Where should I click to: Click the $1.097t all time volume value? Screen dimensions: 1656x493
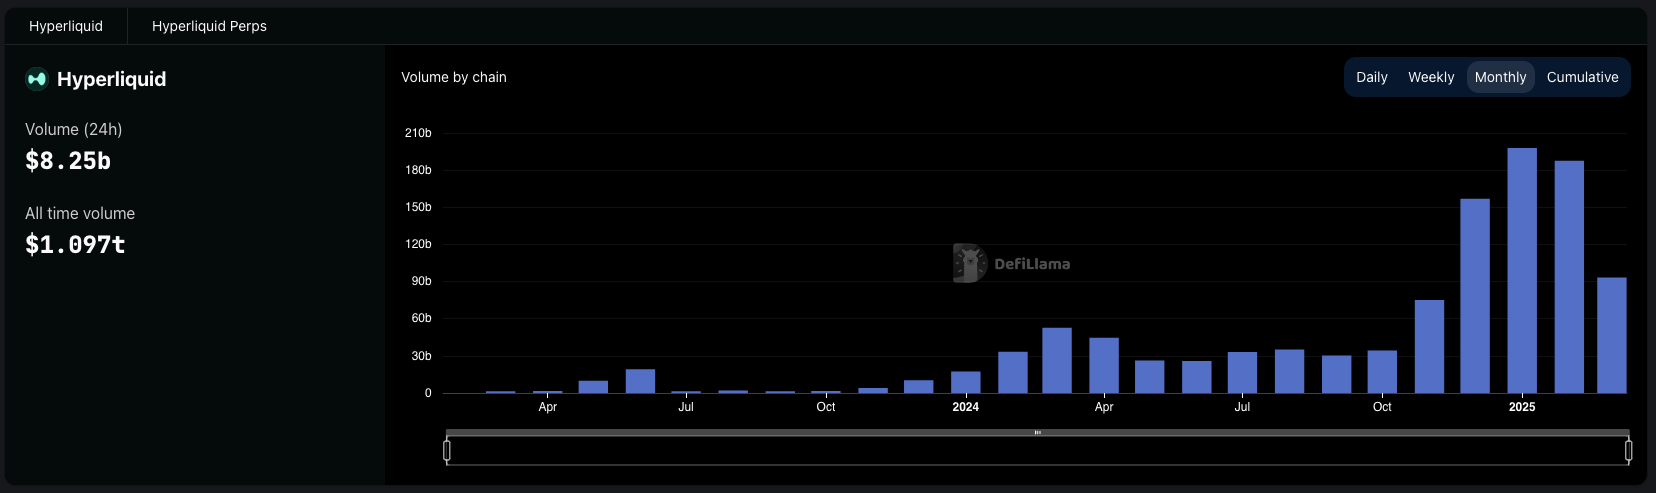75,244
